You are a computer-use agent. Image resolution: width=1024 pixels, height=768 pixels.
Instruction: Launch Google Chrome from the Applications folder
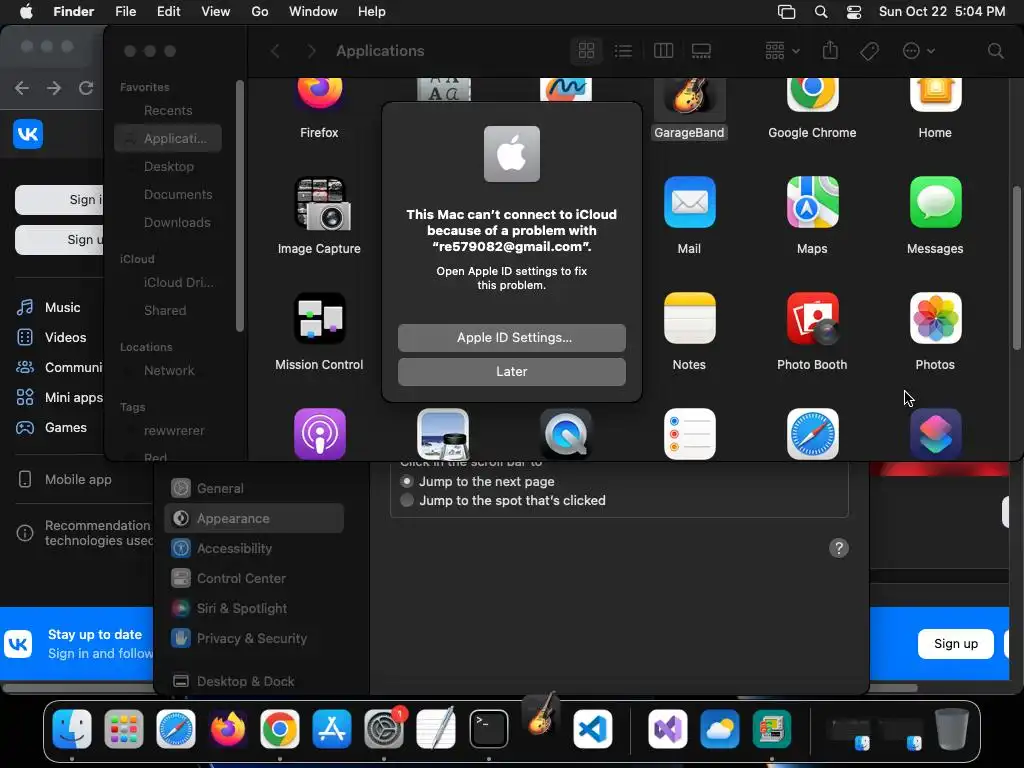[812, 95]
